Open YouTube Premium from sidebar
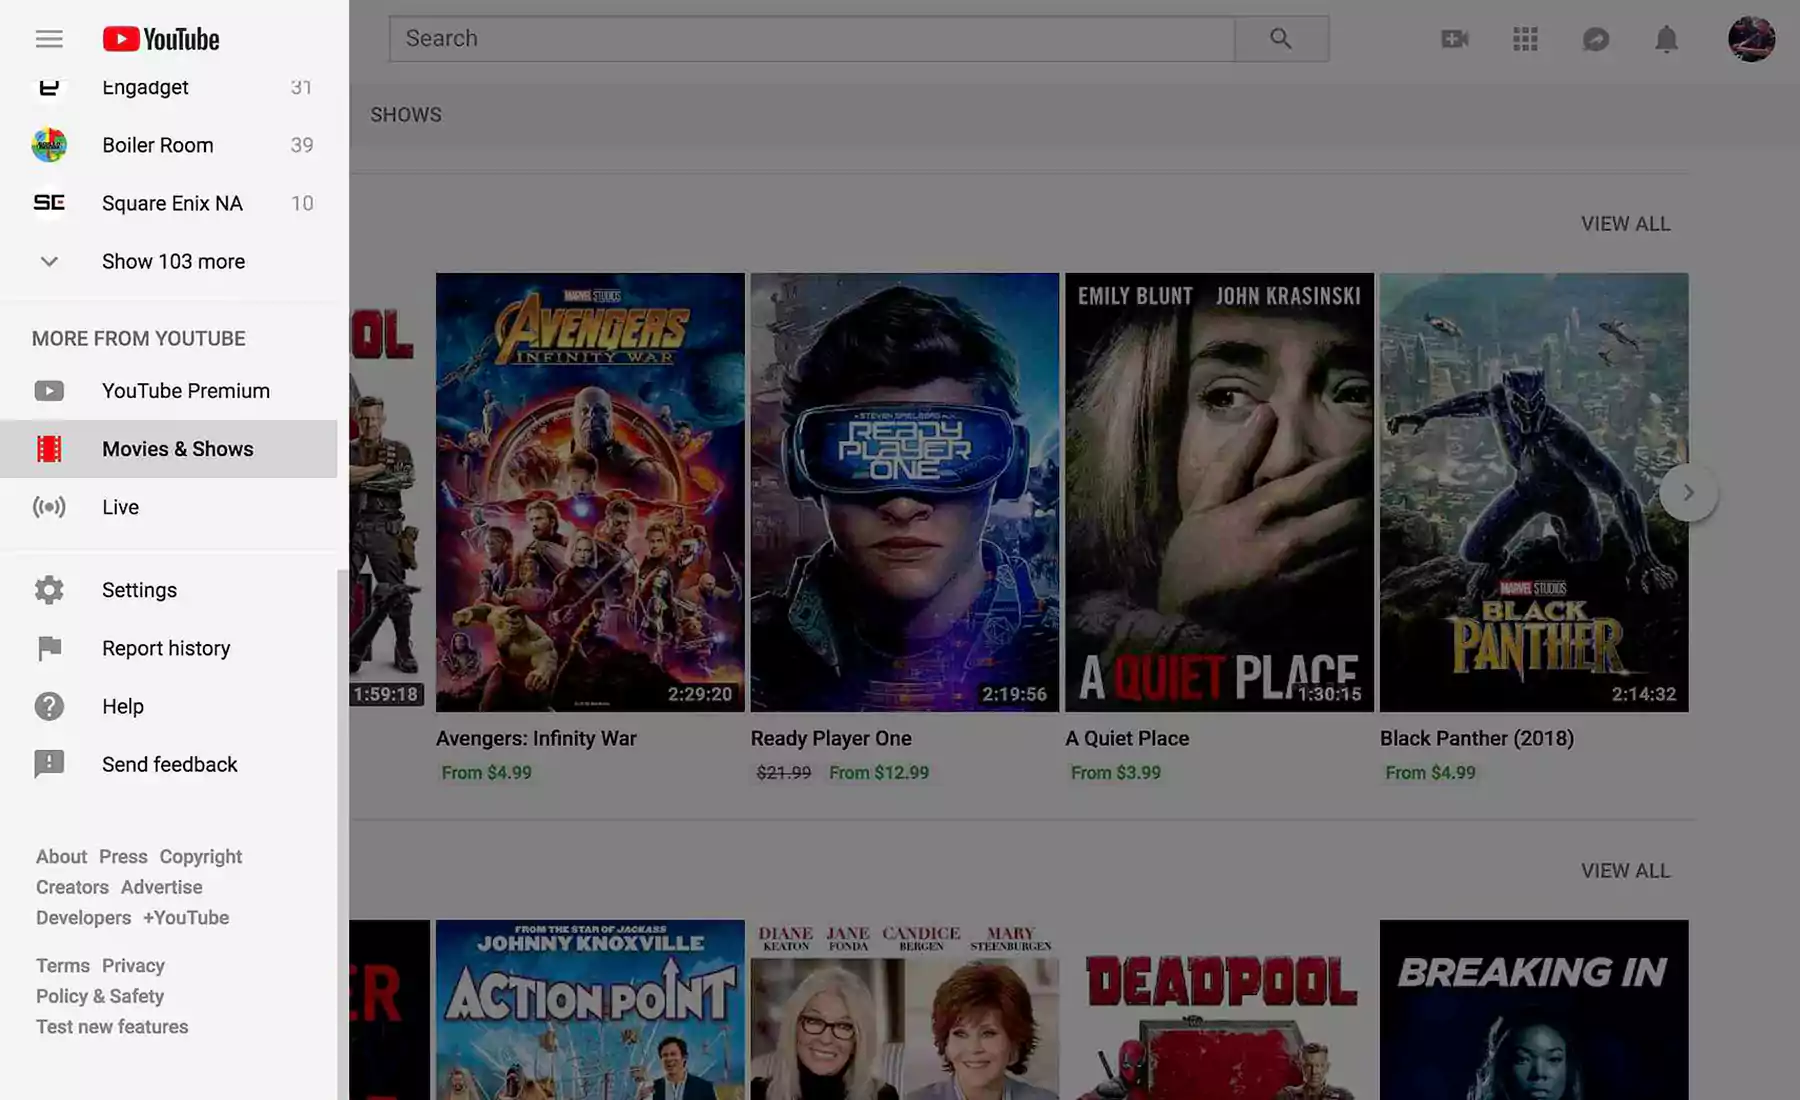 [x=185, y=391]
